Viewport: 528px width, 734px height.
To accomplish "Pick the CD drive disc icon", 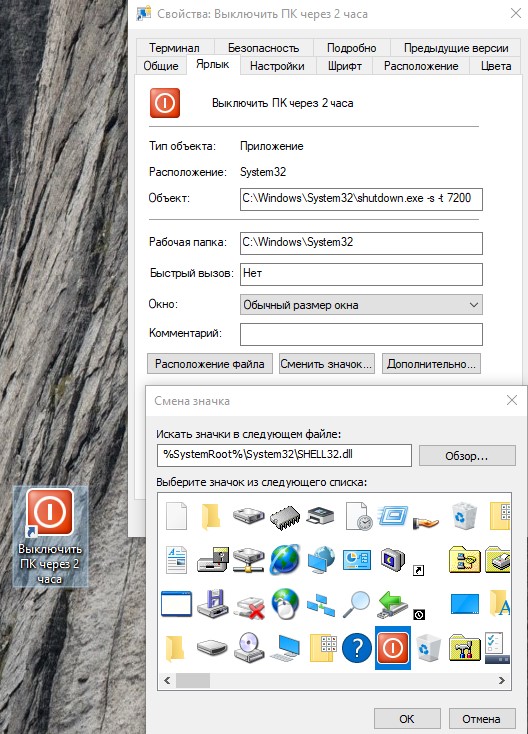I will [249, 647].
